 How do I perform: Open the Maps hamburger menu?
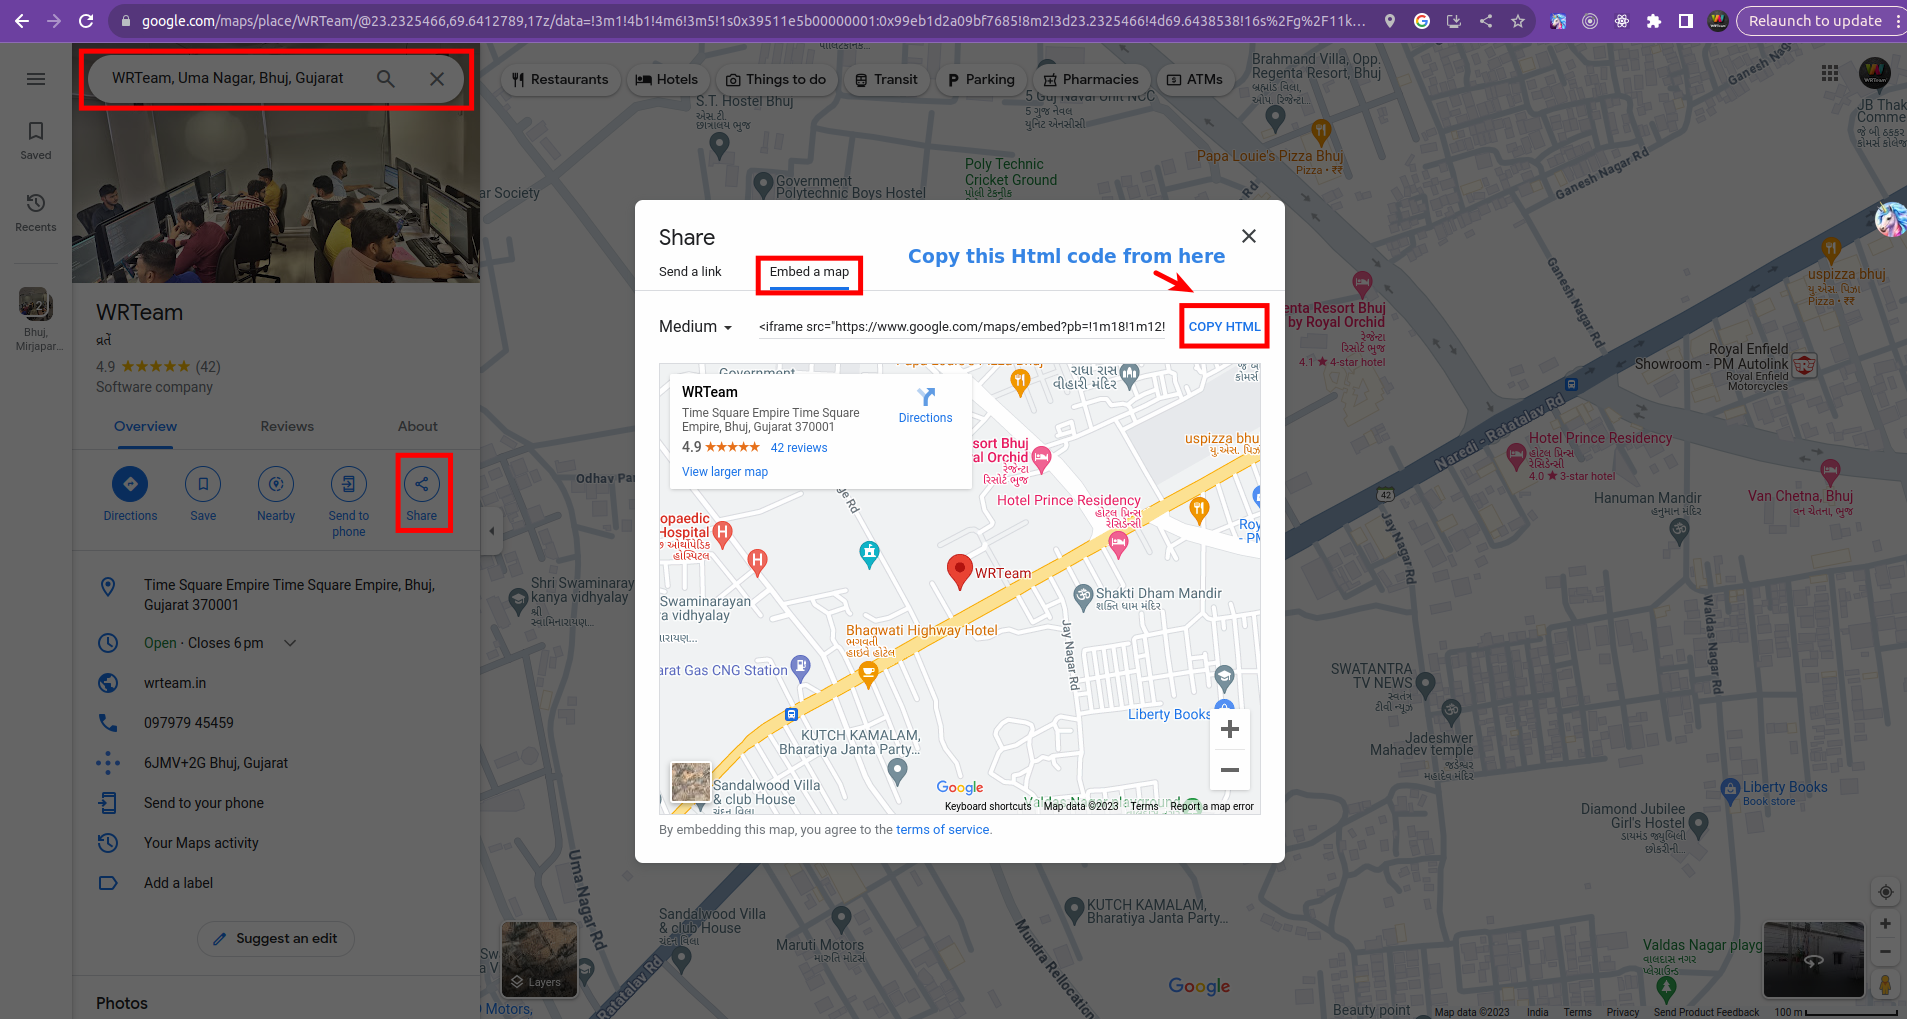[x=36, y=79]
